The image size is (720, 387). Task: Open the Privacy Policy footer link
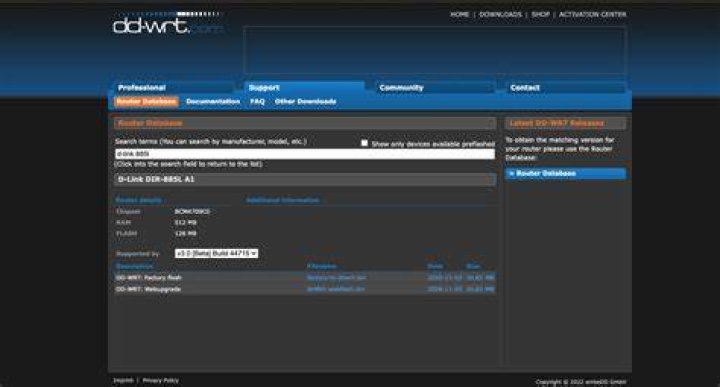click(x=161, y=381)
